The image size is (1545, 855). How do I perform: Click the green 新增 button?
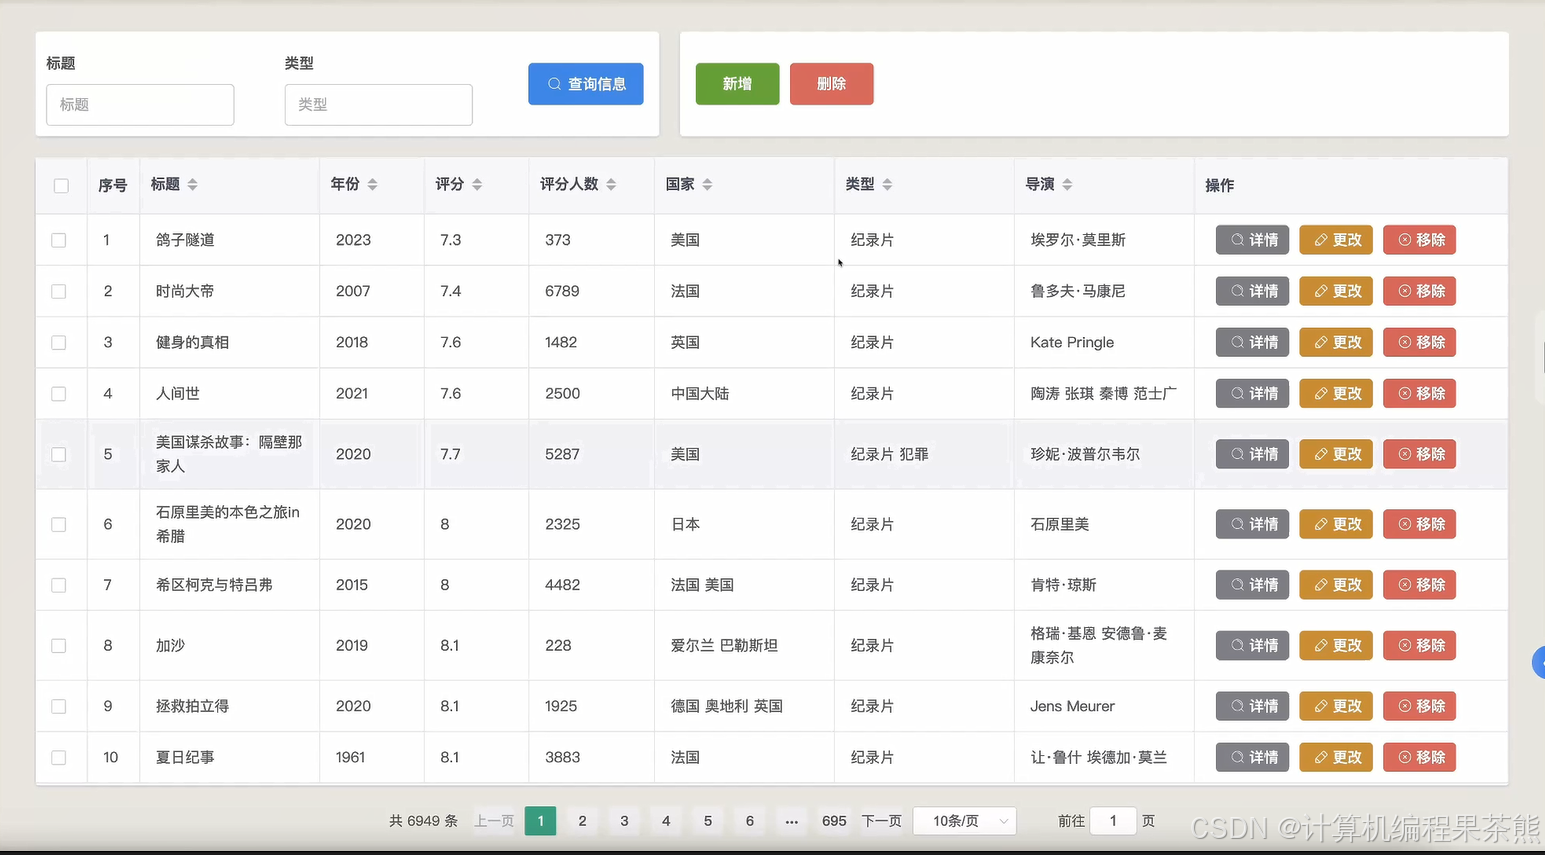tap(738, 84)
